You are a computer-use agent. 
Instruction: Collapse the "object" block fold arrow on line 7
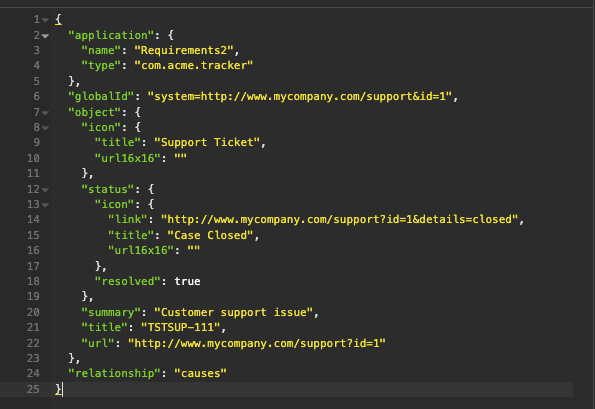tap(45, 113)
